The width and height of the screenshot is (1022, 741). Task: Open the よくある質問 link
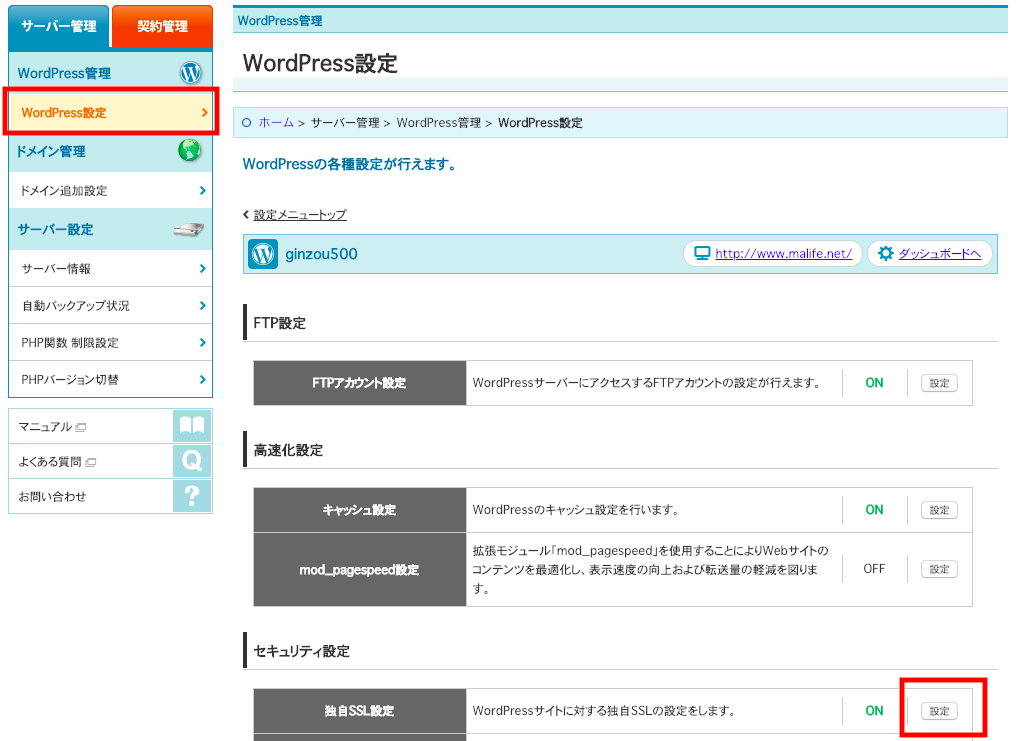[x=50, y=461]
